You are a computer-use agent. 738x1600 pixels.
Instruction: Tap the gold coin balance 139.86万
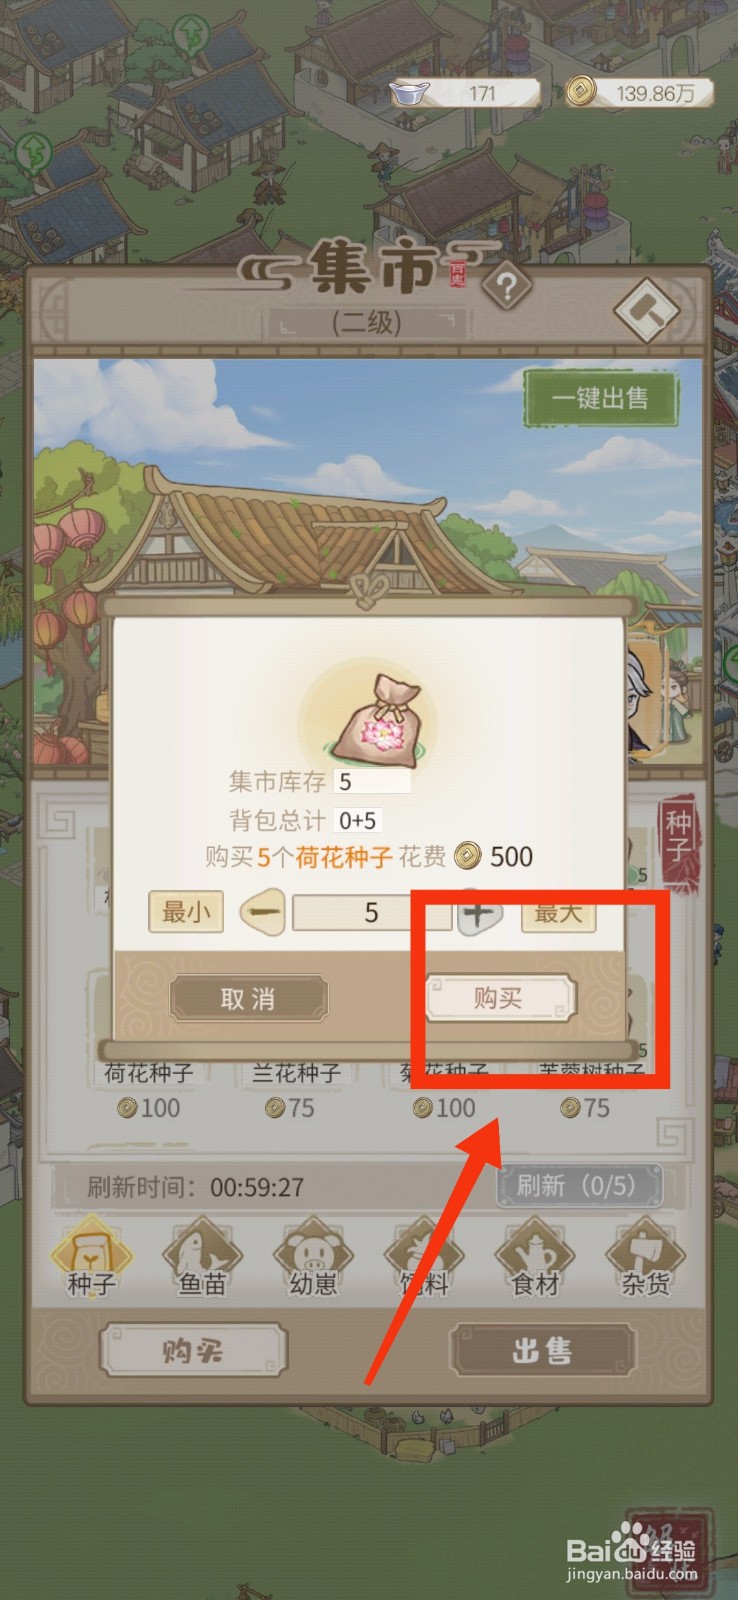click(641, 93)
